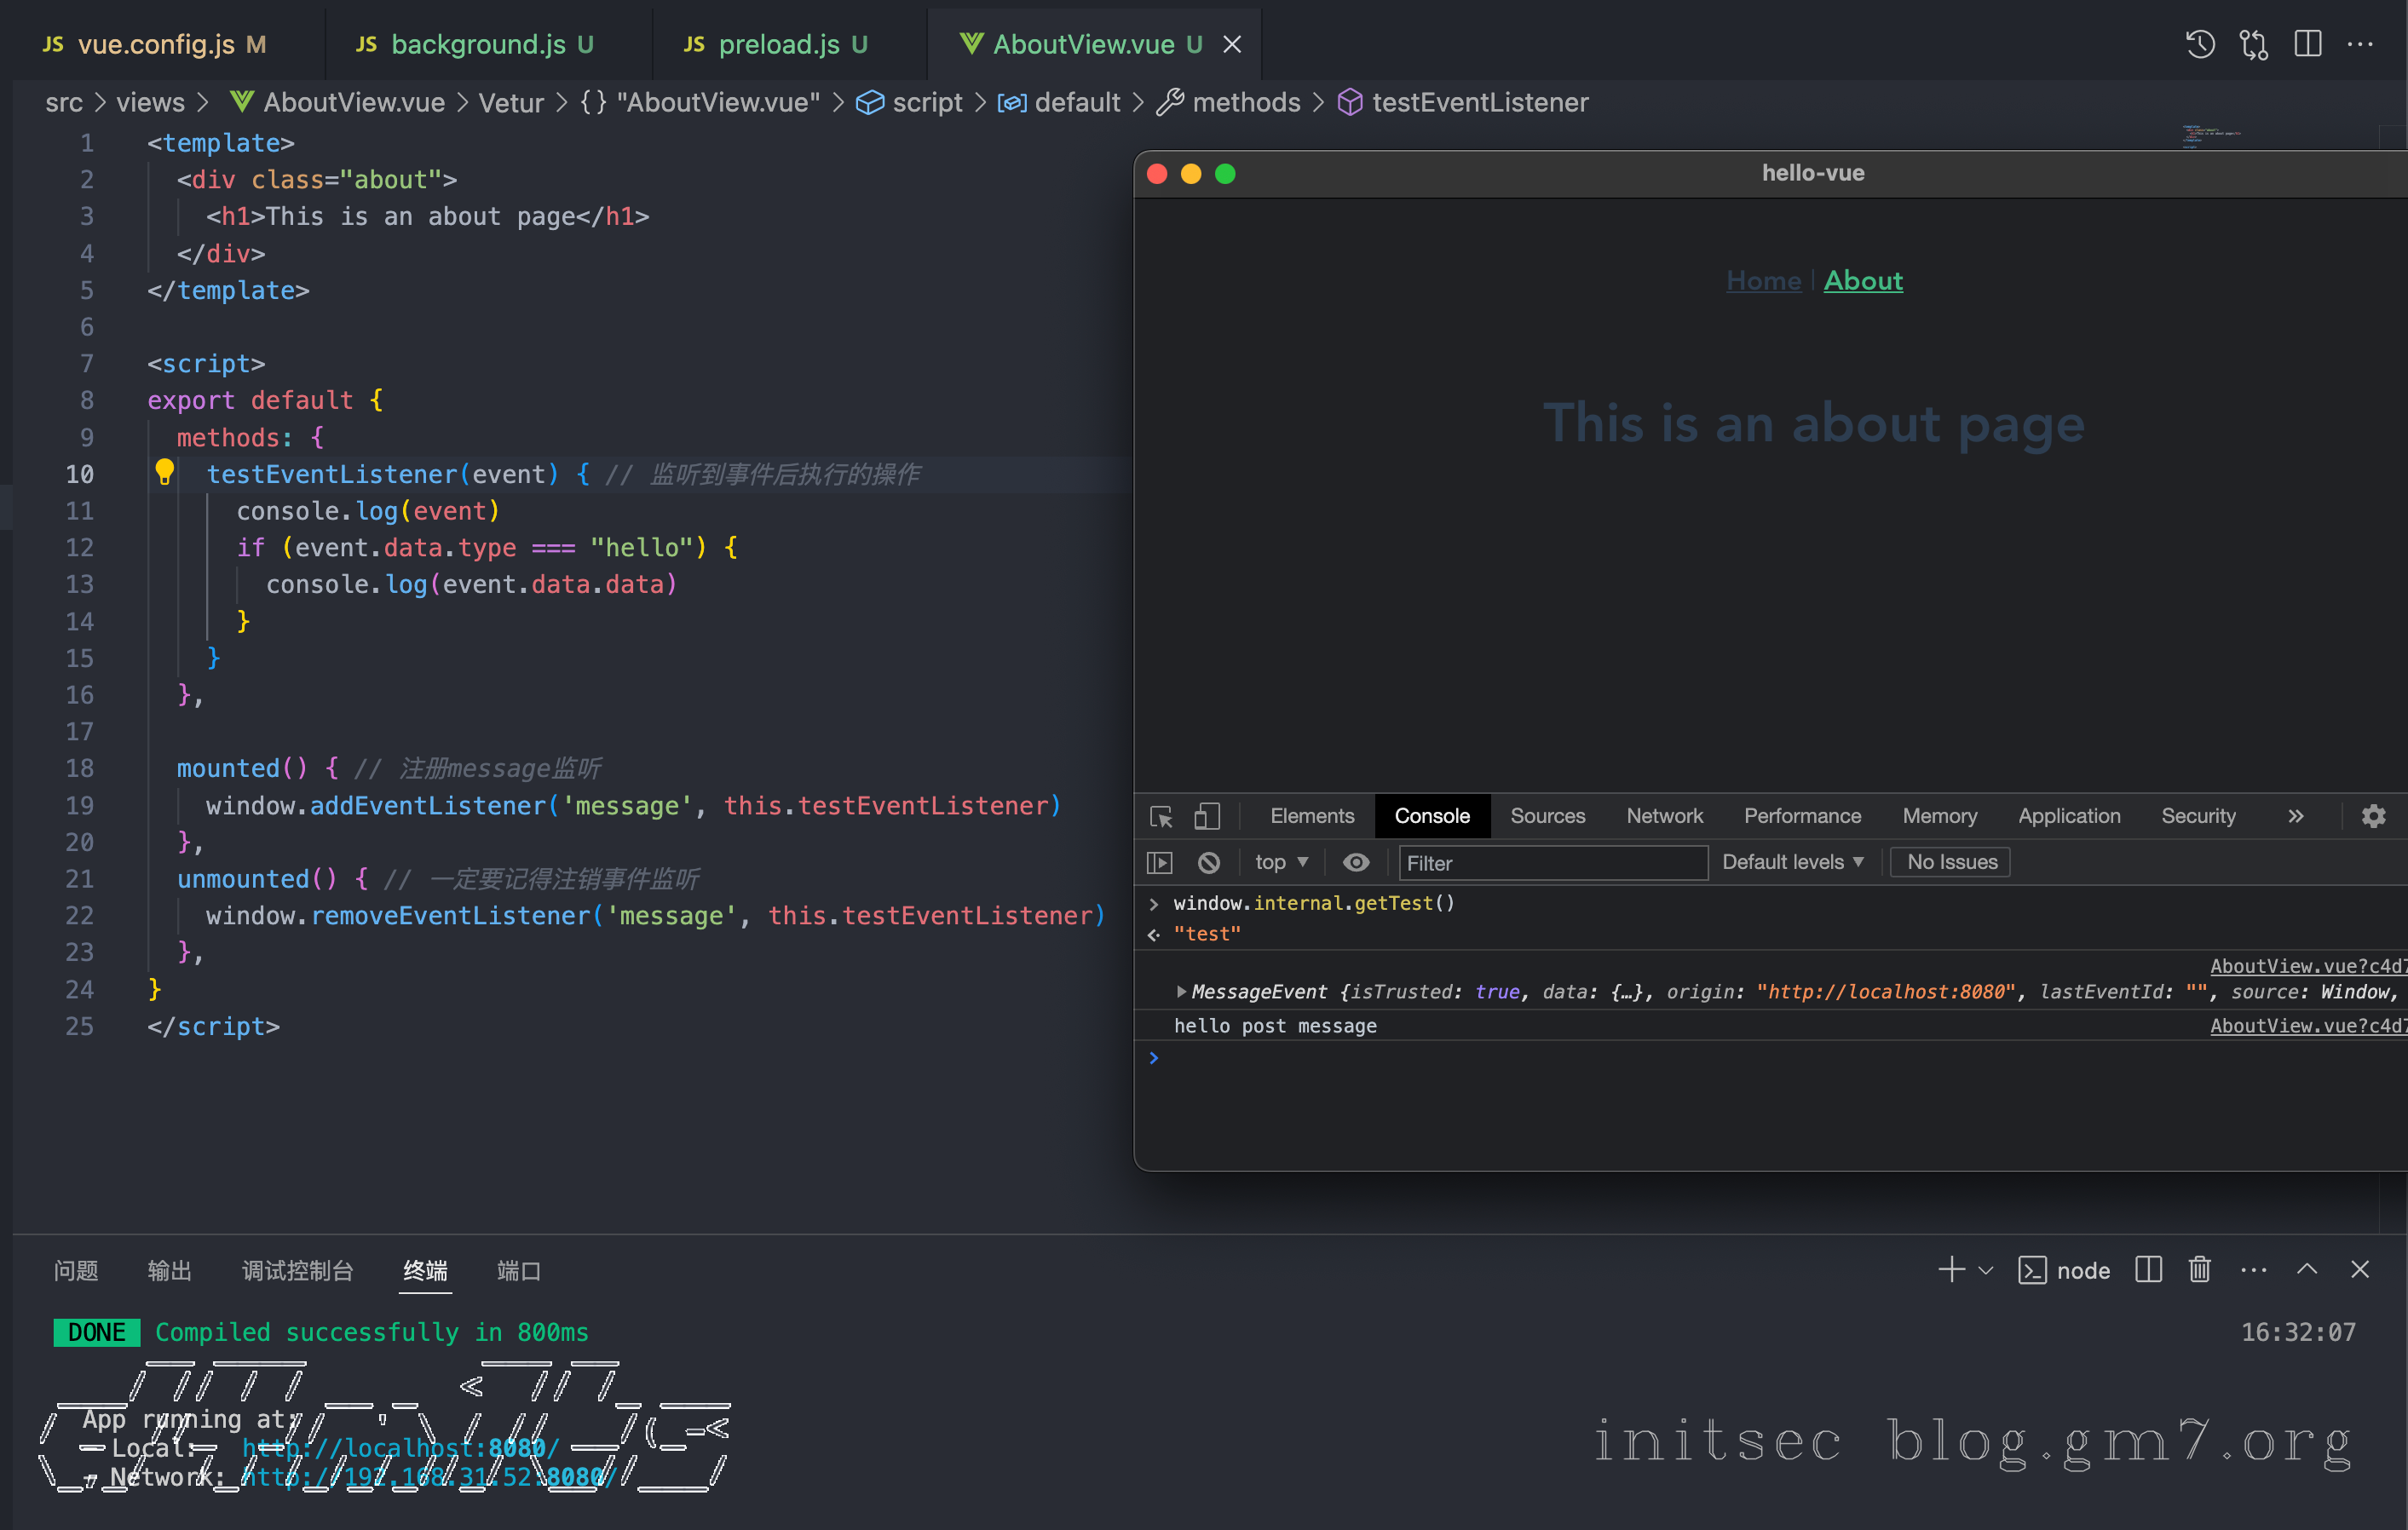Viewport: 2408px width, 1530px height.
Task: Kill terminal with the trash icon
Action: [2199, 1270]
